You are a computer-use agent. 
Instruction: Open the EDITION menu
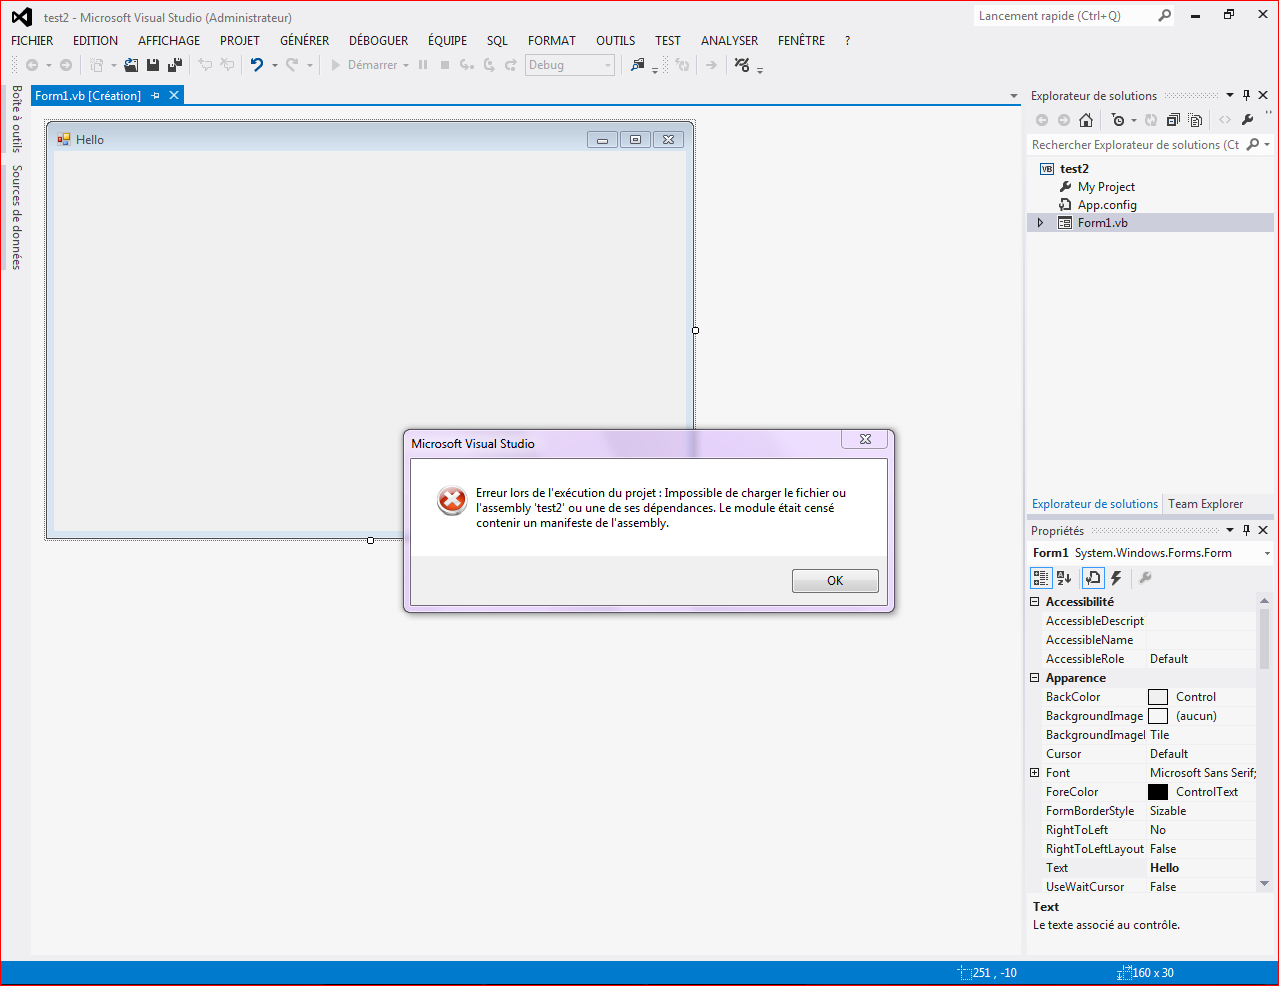point(95,41)
